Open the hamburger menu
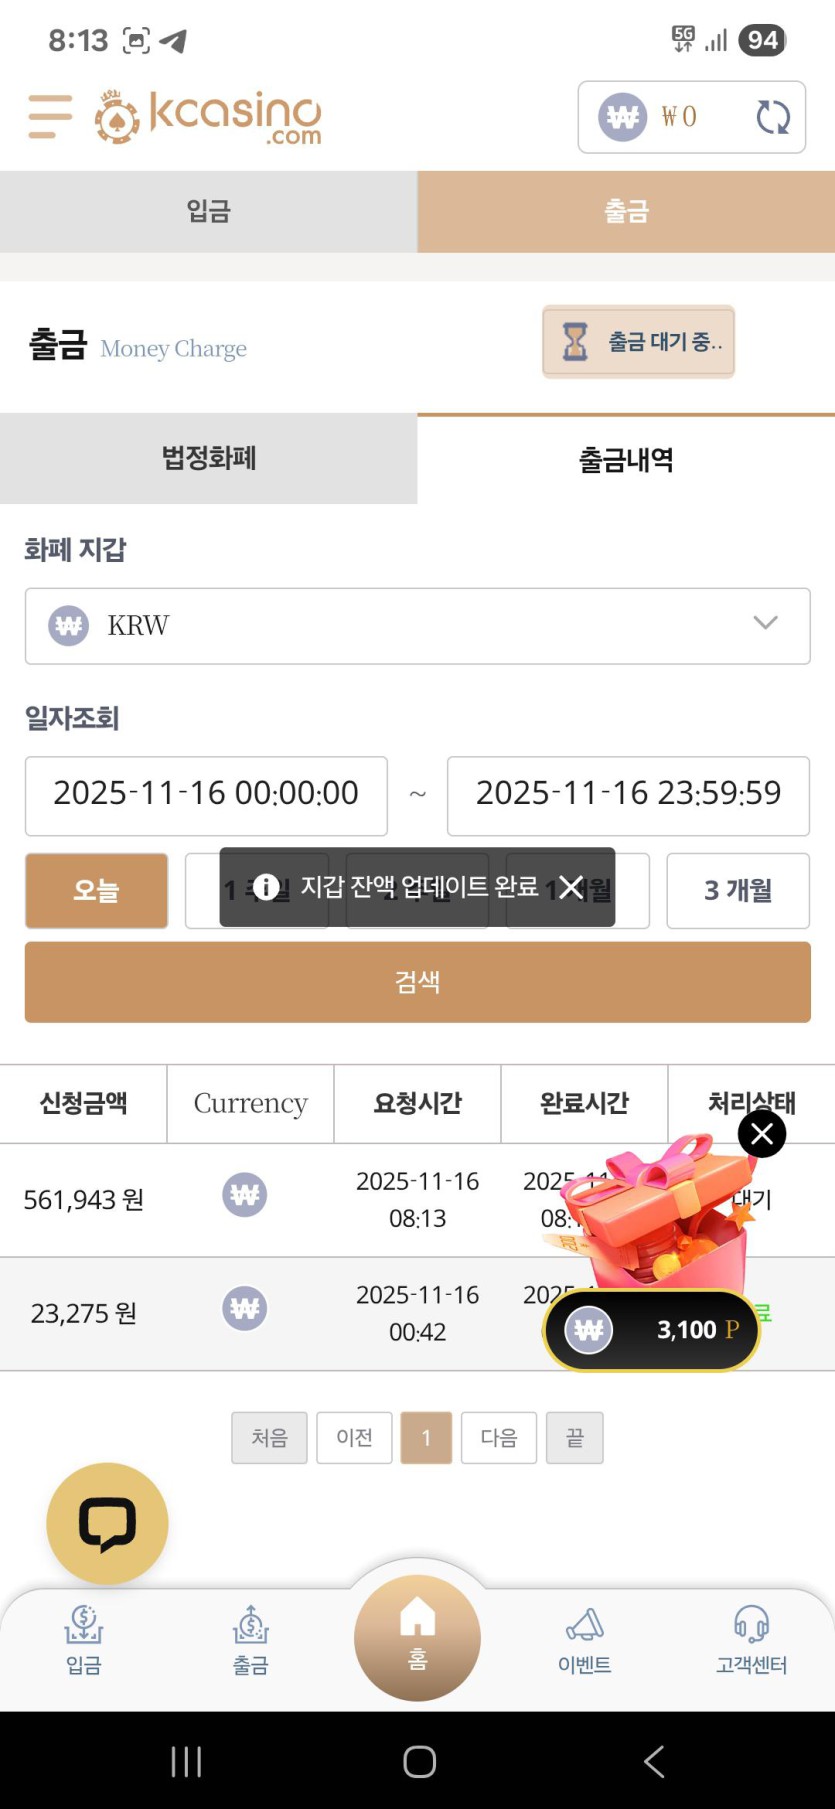The width and height of the screenshot is (835, 1809). tap(50, 116)
